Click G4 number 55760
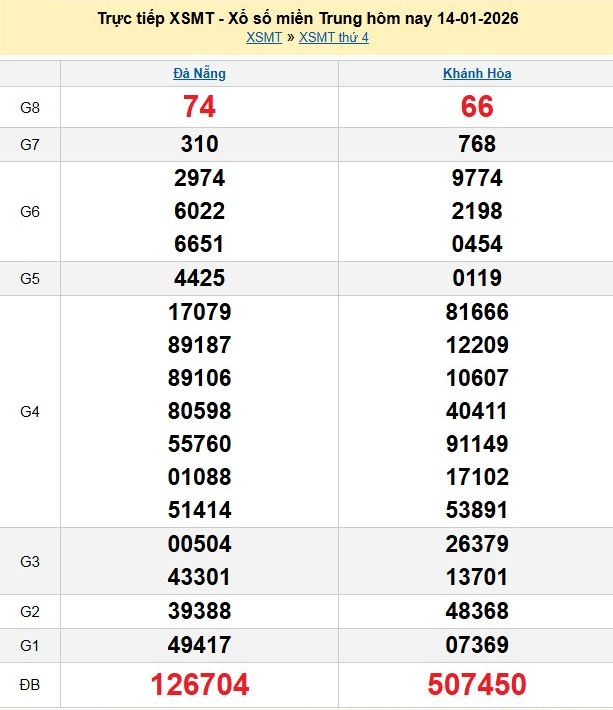The image size is (613, 710). [199, 444]
